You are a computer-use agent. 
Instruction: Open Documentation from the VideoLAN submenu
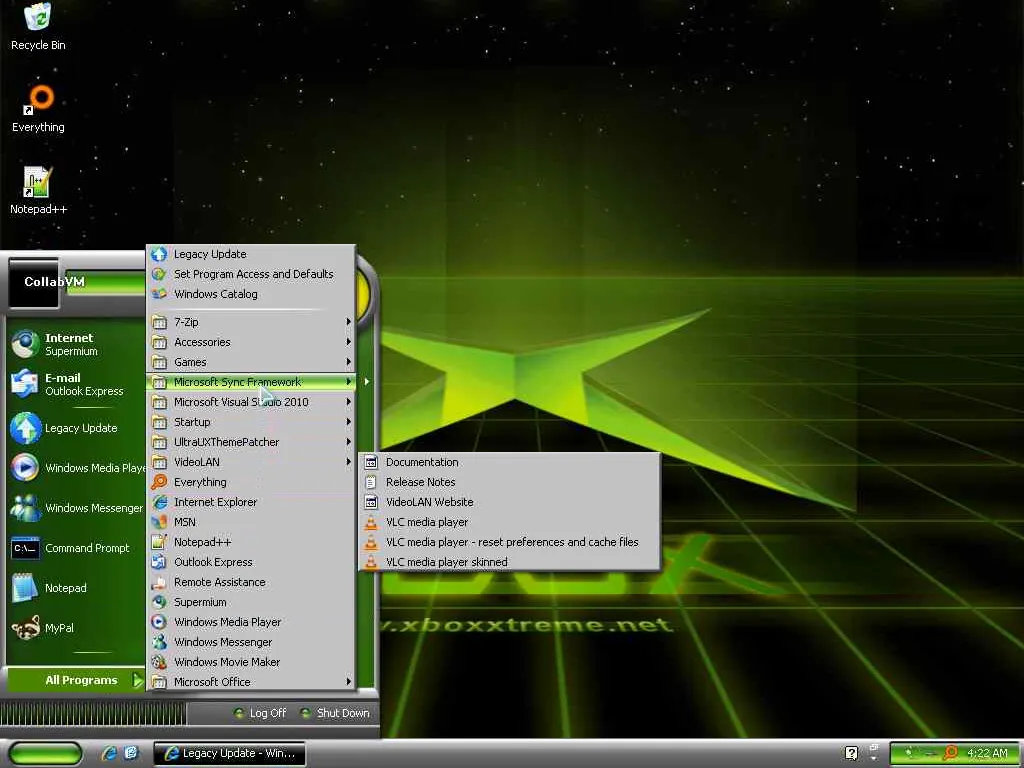pos(509,462)
